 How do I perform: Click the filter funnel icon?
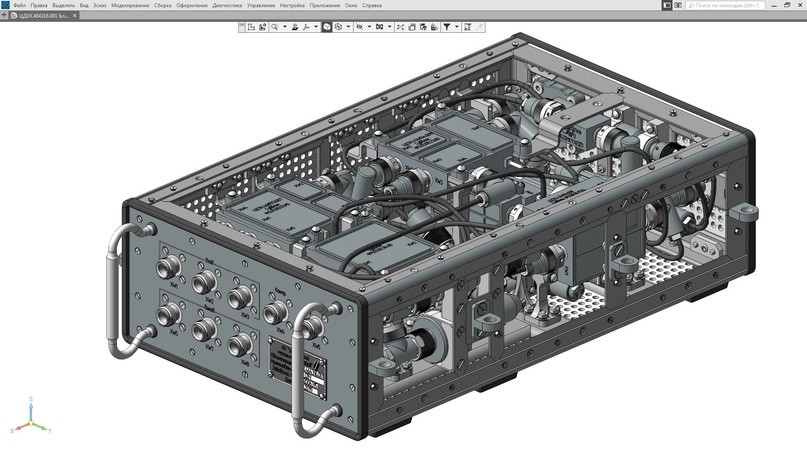[x=446, y=27]
